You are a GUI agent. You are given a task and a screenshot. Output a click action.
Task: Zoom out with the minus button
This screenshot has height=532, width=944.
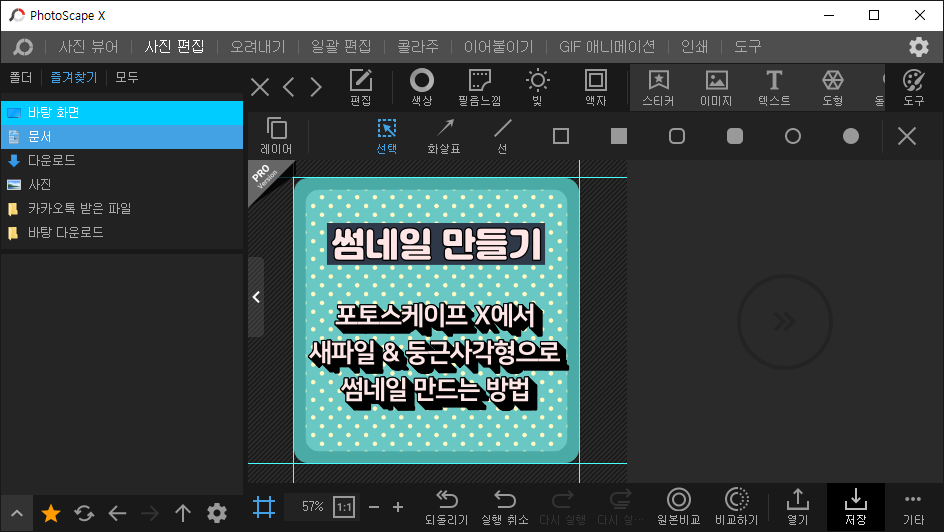[374, 507]
